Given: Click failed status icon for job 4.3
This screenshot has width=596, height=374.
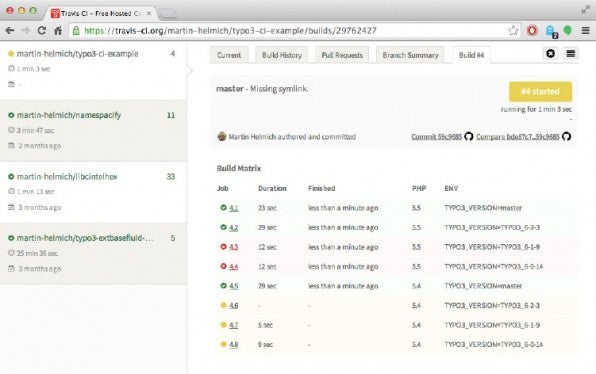Looking at the screenshot, I should 224,247.
